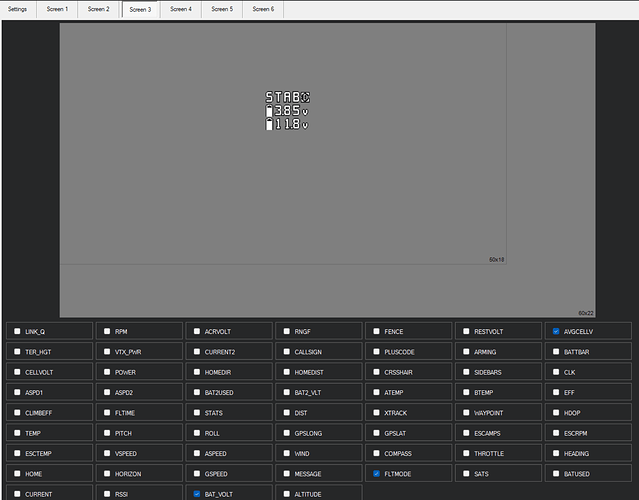639x500 pixels.
Task: Check the ESCAMPS option
Action: (x=466, y=433)
